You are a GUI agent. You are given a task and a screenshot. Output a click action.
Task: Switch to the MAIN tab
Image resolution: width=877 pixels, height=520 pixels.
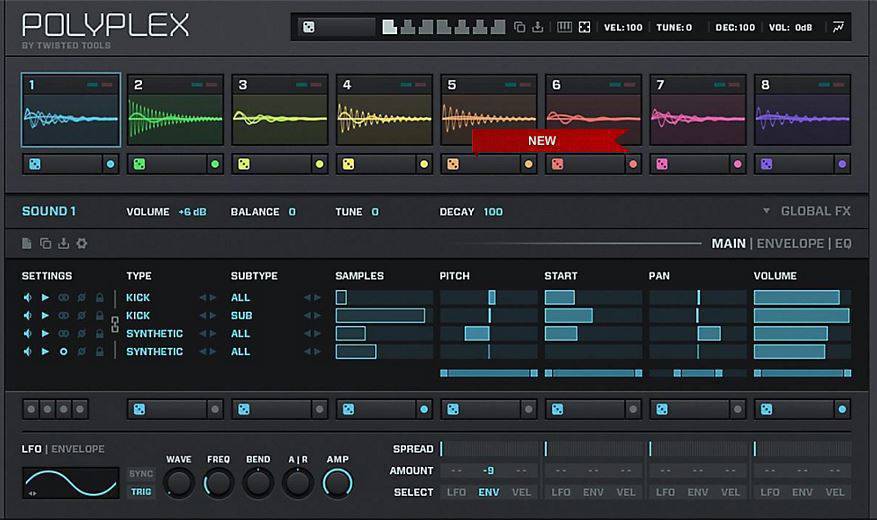[x=728, y=243]
